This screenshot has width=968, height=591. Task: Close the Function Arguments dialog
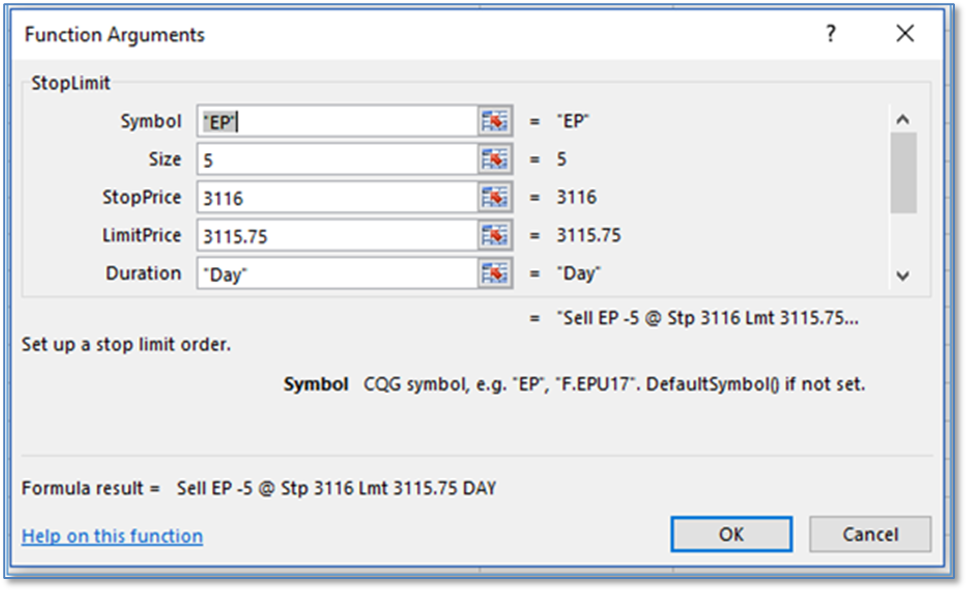click(905, 35)
